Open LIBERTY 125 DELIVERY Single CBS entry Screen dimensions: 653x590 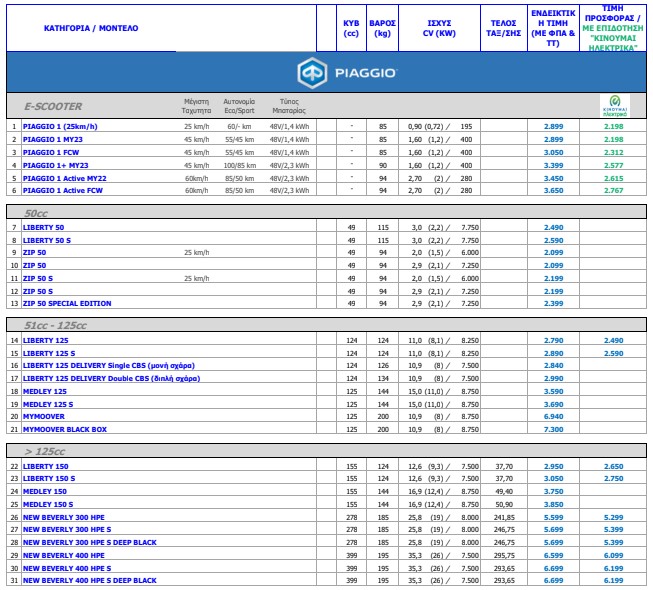click(109, 365)
